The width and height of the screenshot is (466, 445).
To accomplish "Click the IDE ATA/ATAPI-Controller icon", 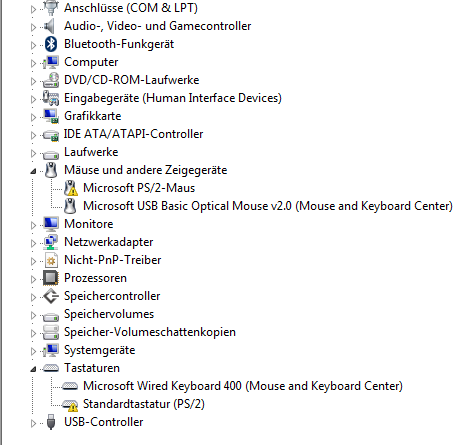I will click(51, 135).
